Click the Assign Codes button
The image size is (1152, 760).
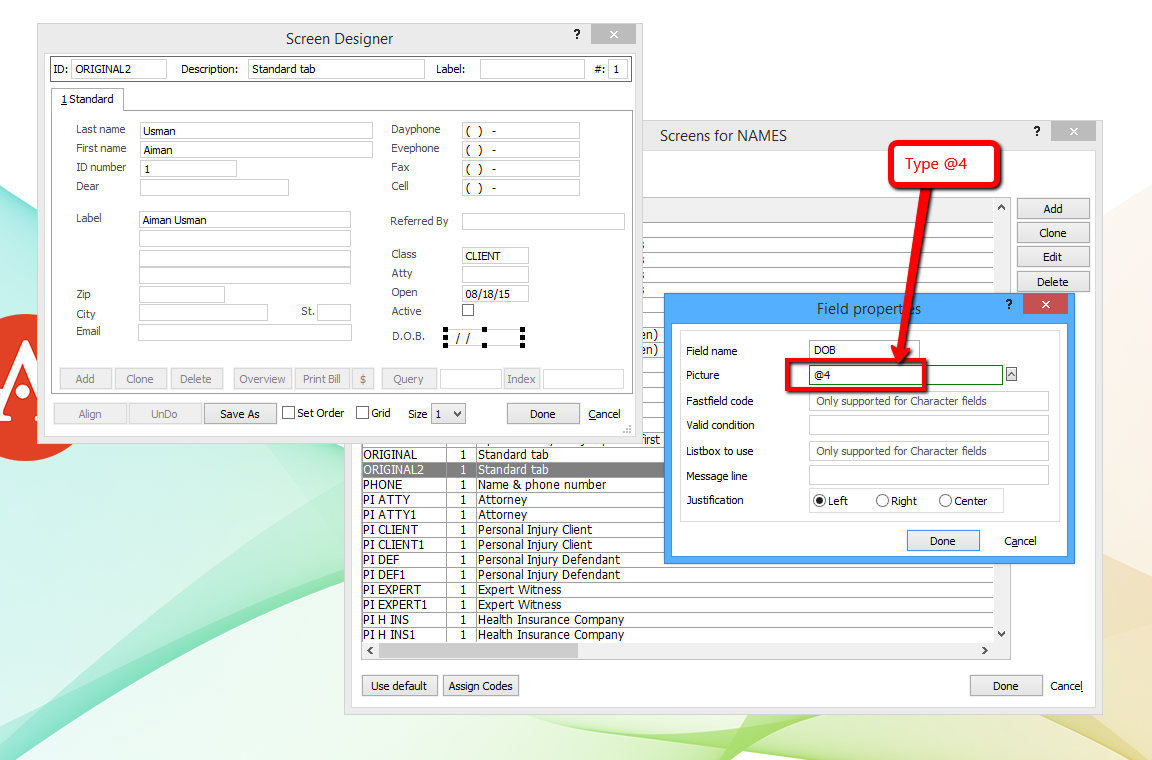point(480,686)
